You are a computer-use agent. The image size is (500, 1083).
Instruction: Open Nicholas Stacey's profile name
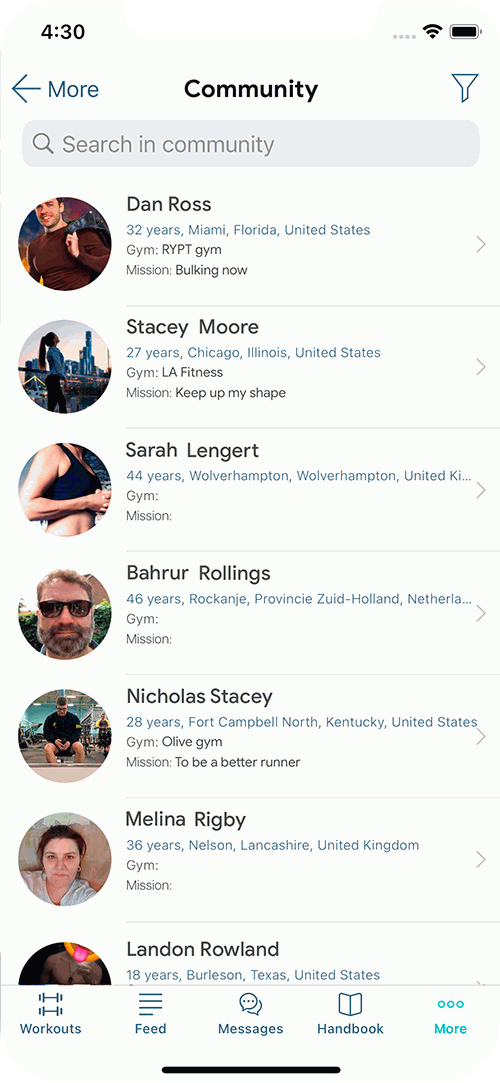tap(200, 696)
